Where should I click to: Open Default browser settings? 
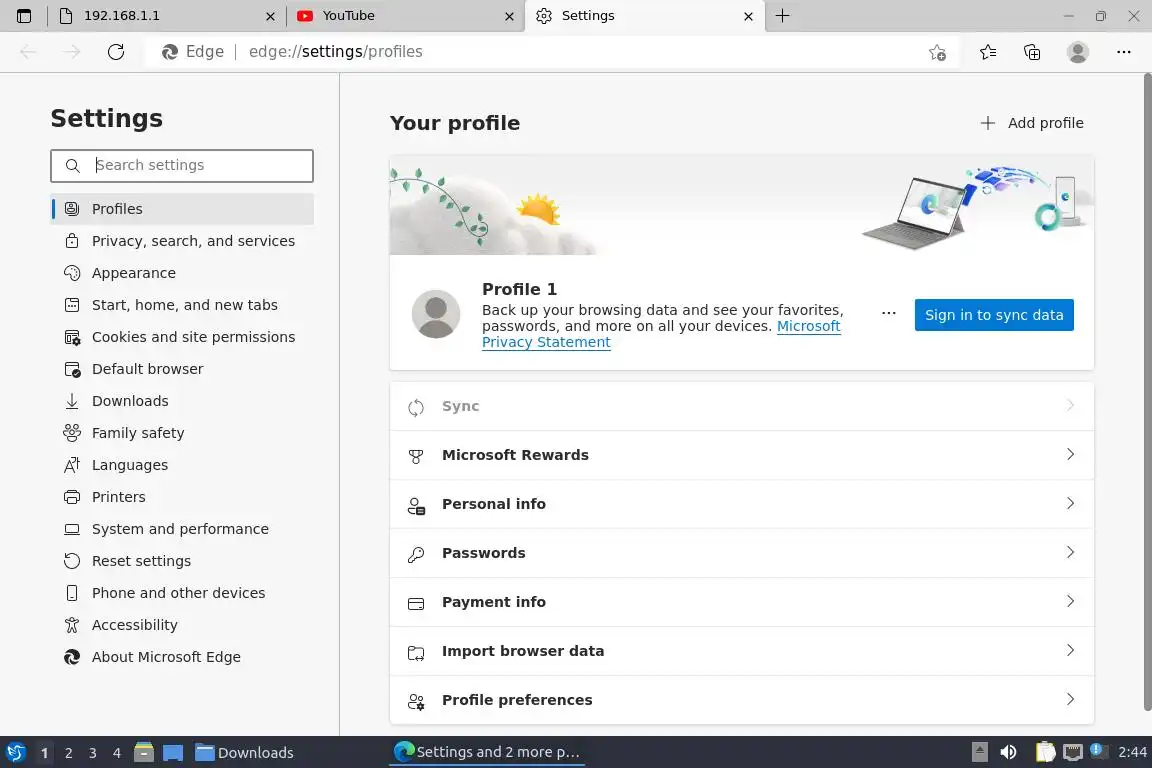point(181,369)
